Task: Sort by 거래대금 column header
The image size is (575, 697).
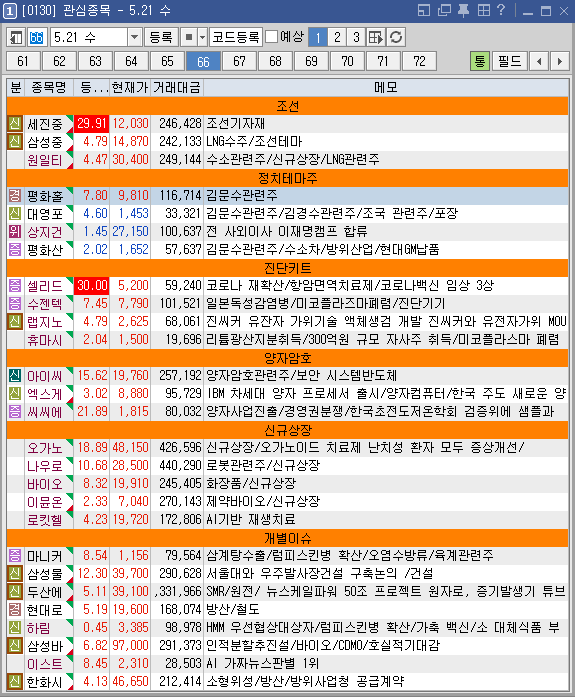Action: point(177,88)
